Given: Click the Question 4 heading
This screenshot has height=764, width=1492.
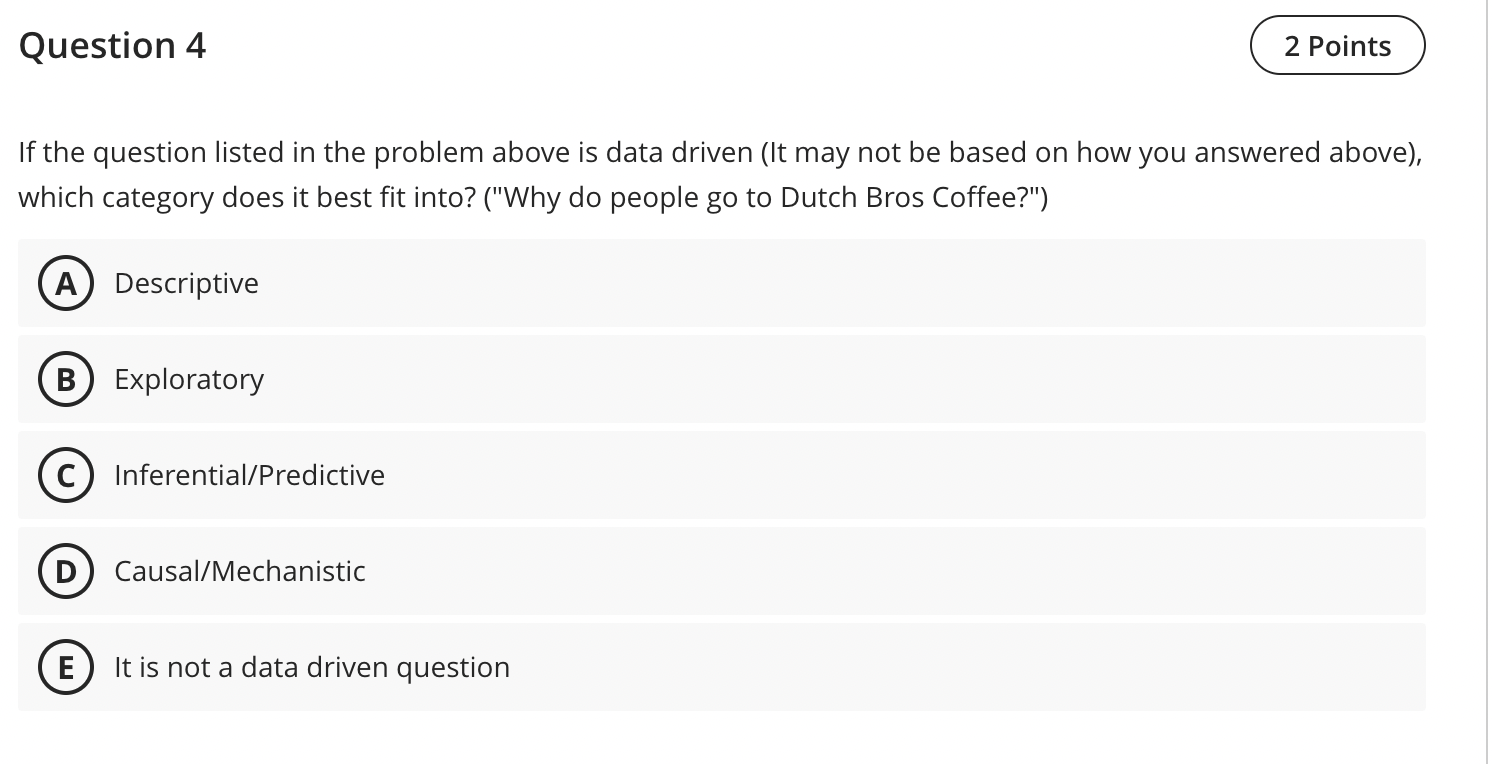Looking at the screenshot, I should [111, 45].
